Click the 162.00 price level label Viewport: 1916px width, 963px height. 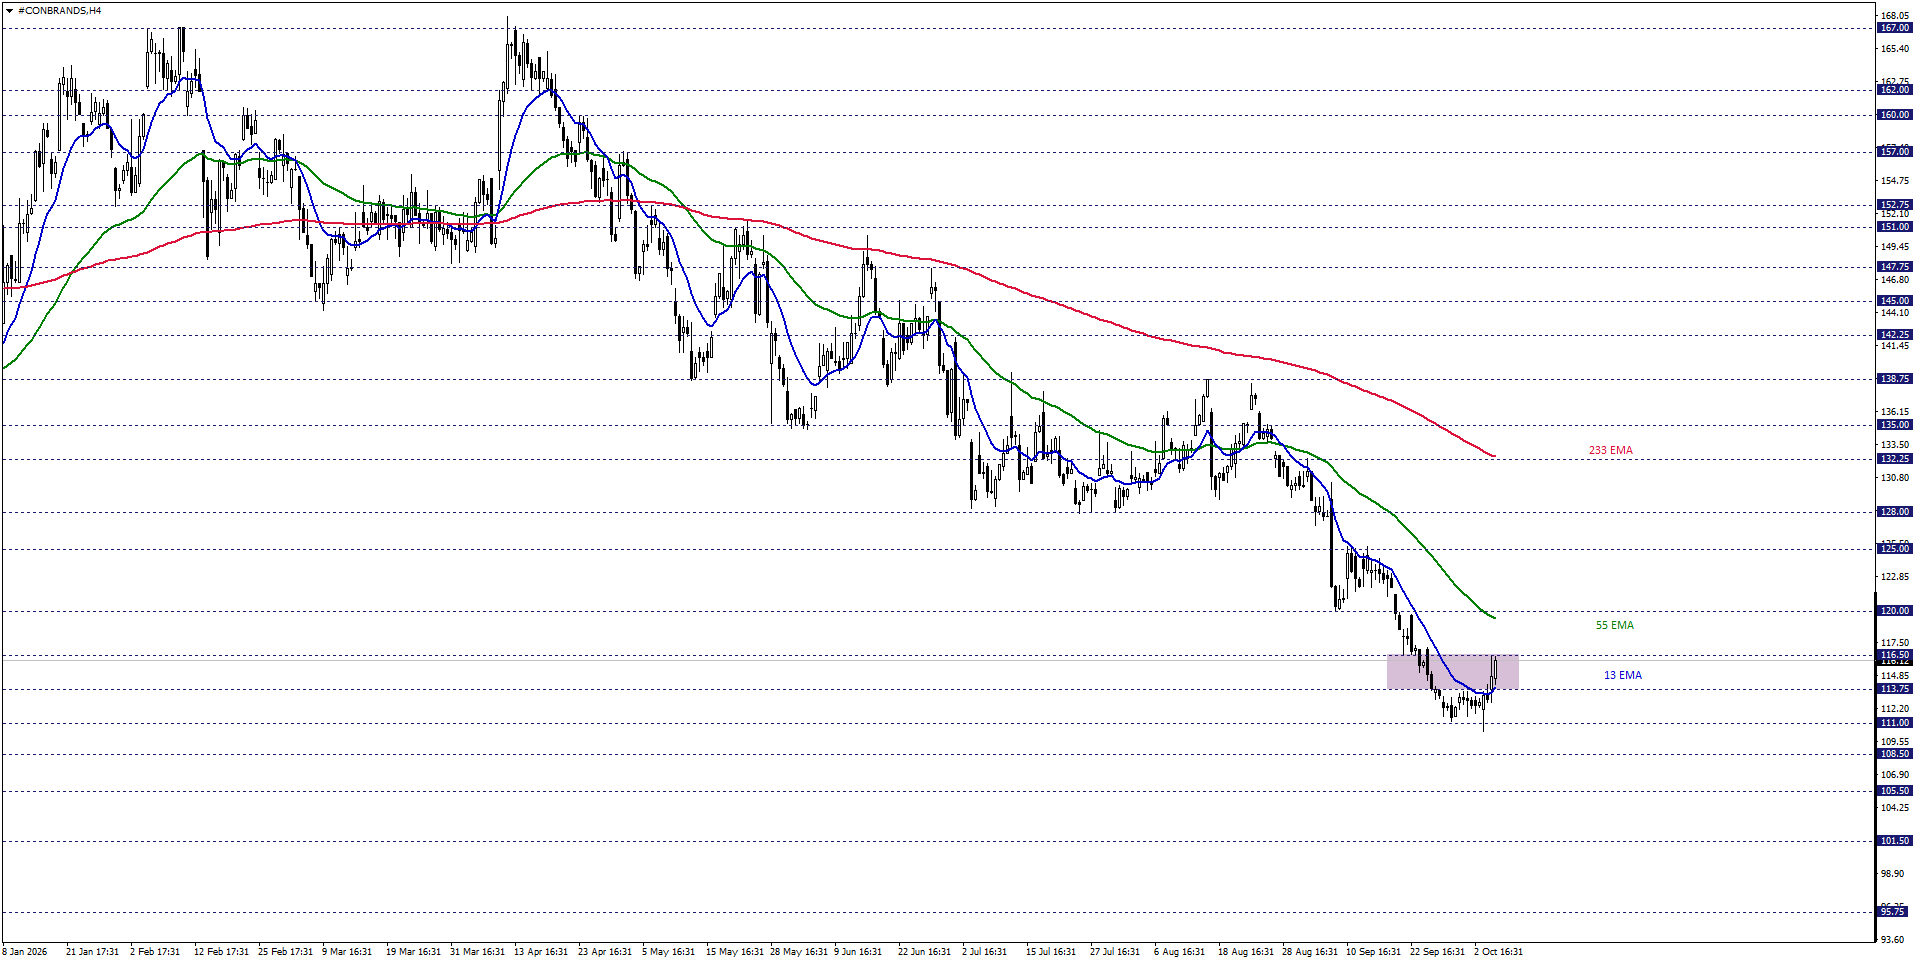coord(1894,90)
